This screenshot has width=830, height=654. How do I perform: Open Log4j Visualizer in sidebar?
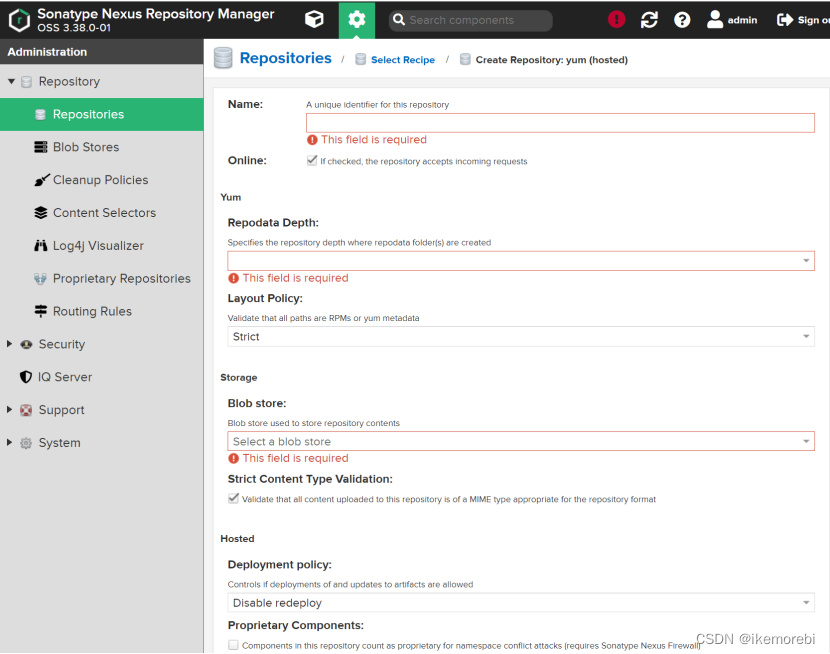click(x=102, y=246)
